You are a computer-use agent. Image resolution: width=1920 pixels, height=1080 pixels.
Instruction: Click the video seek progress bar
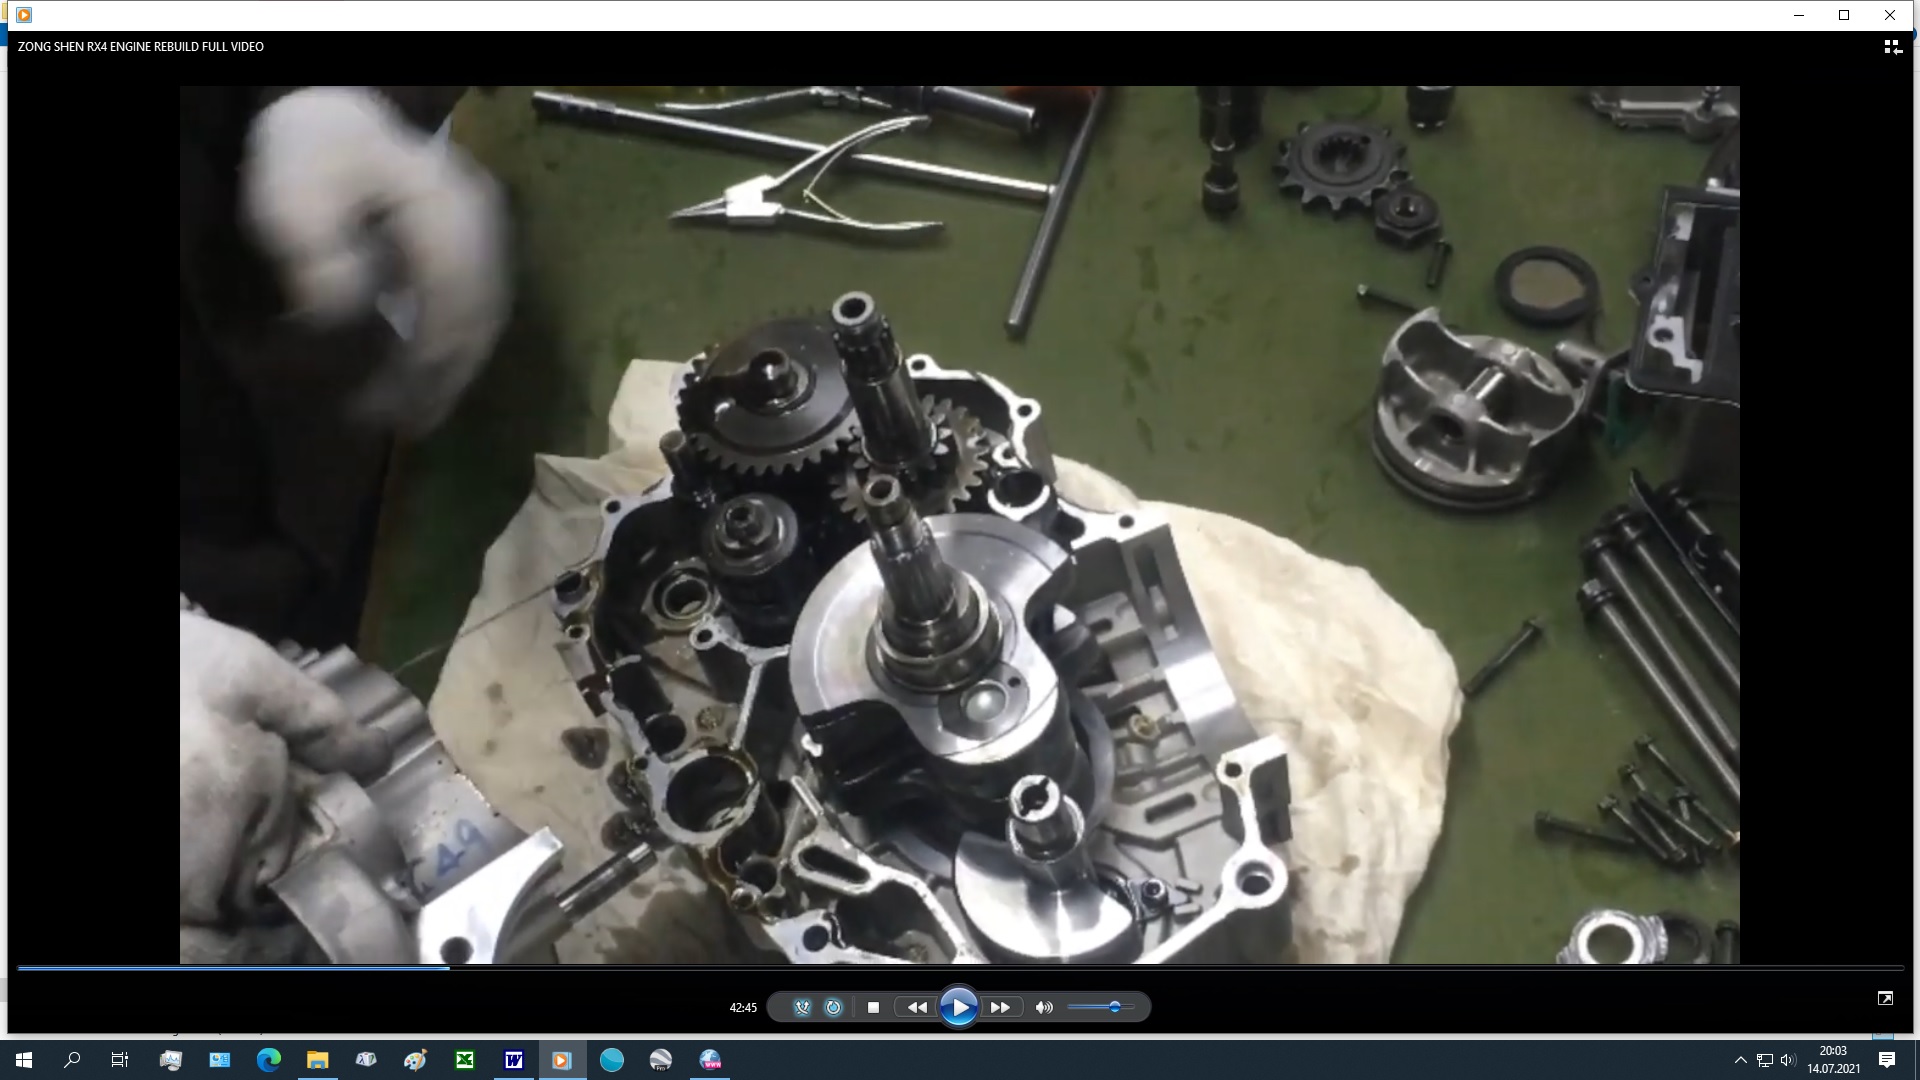[960, 967]
